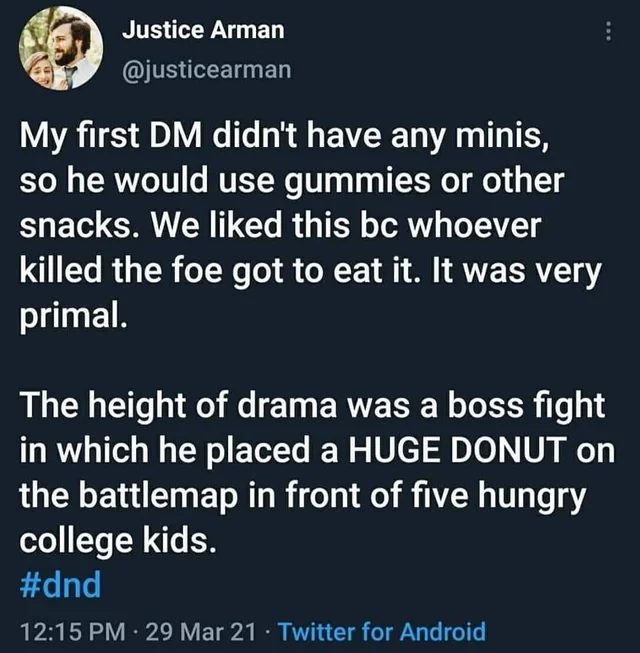Open the three-dot more options menu

pos(607,32)
